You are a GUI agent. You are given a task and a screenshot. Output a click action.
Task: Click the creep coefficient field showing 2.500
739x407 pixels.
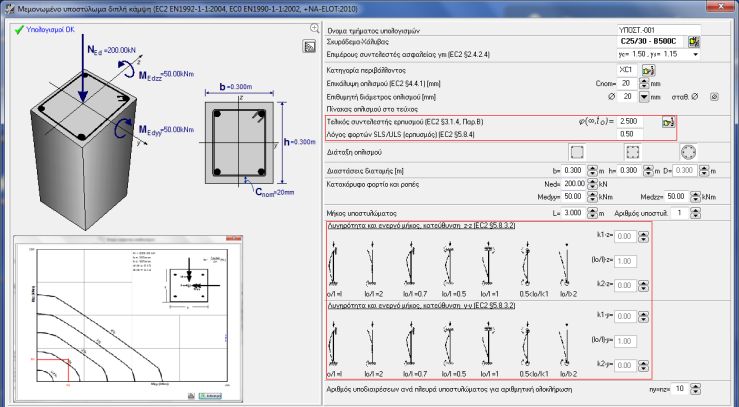point(630,122)
